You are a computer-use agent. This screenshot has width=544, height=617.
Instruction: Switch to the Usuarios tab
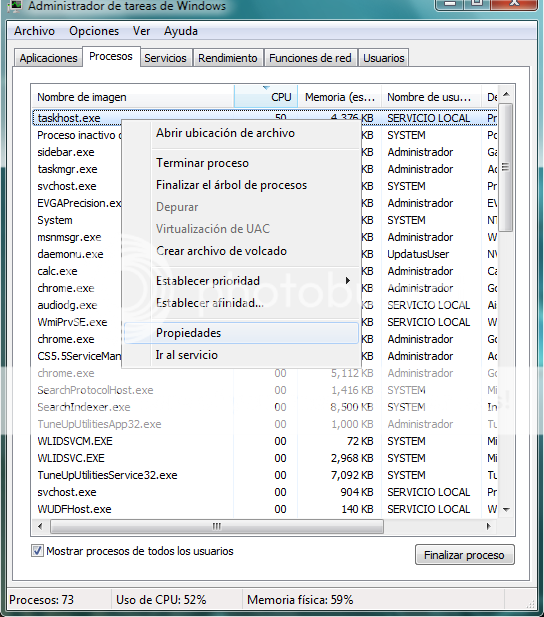pyautogui.click(x=383, y=58)
